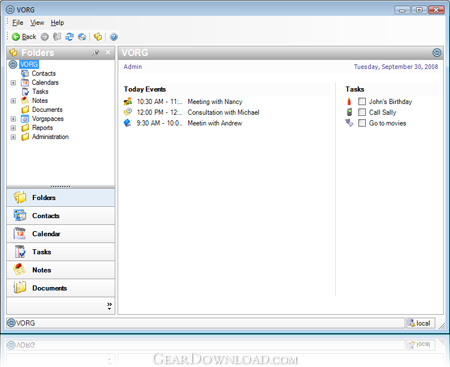Click the navigation pane splitter grip dots
The width and height of the screenshot is (450, 367).
pyautogui.click(x=60, y=186)
